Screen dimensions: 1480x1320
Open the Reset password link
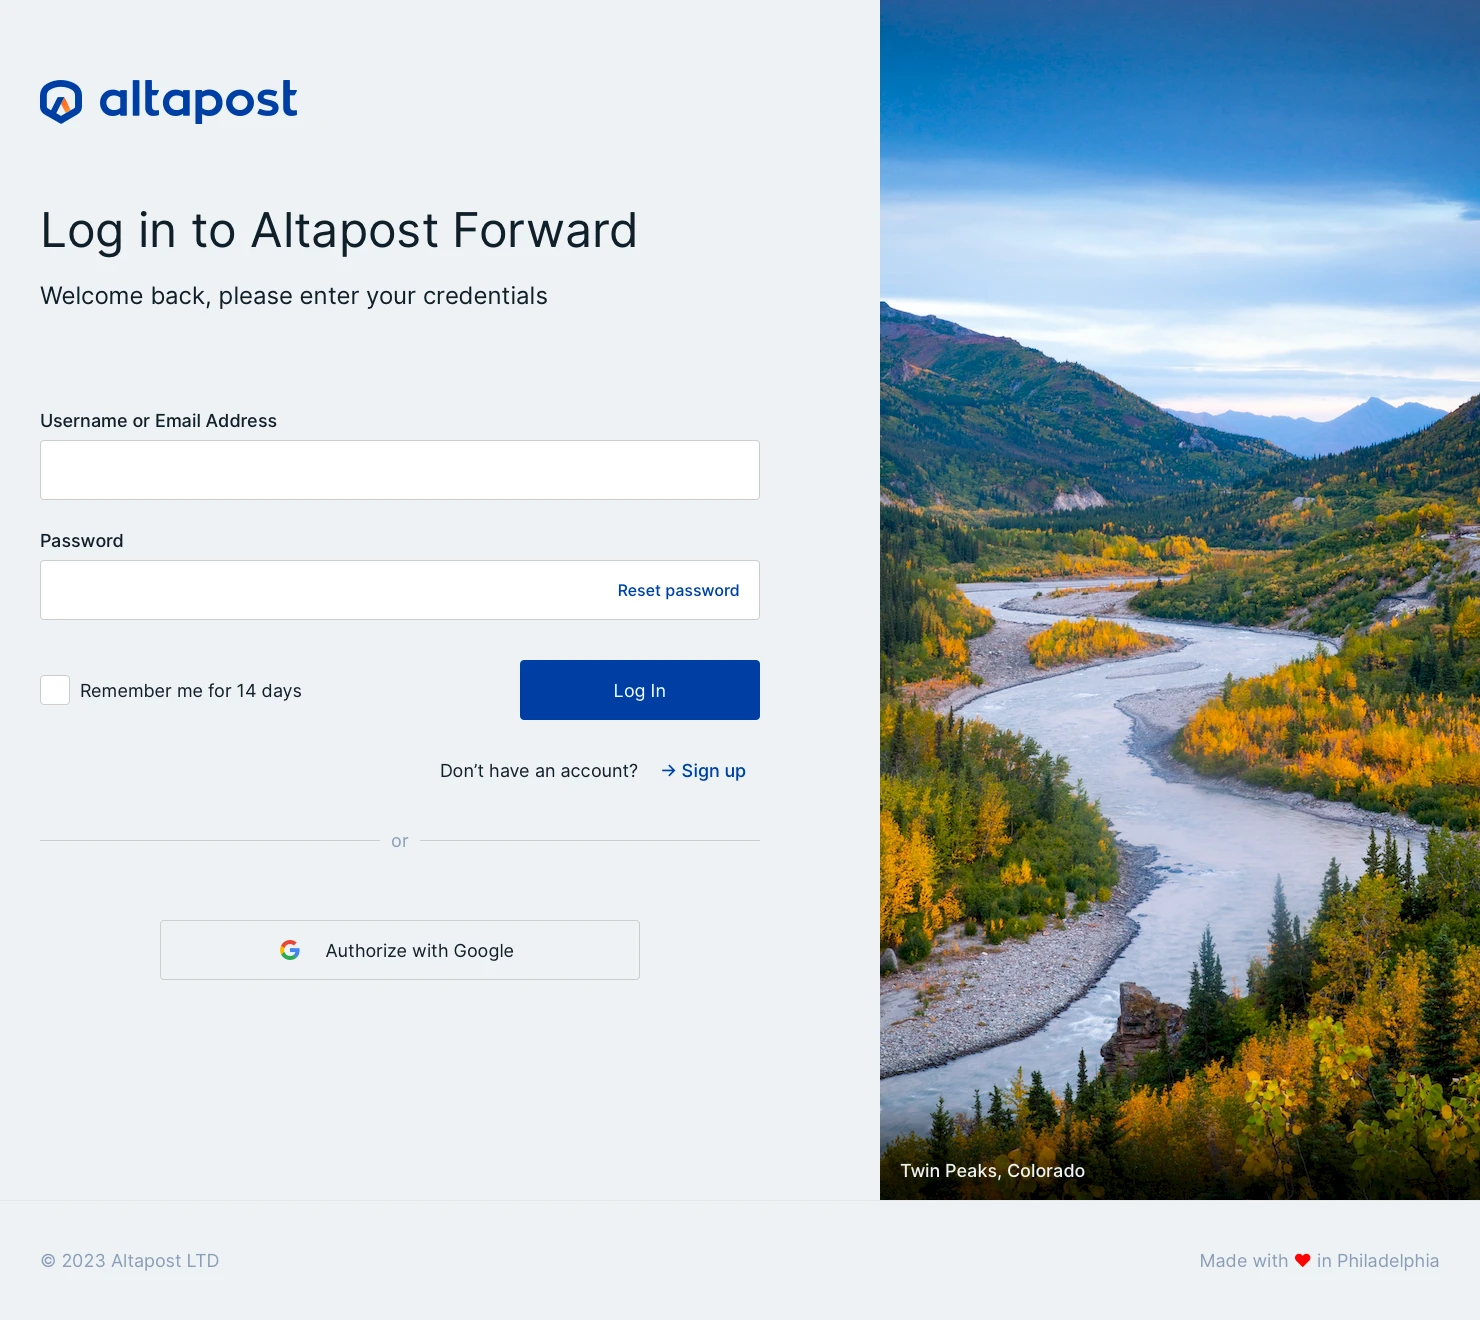678,591
